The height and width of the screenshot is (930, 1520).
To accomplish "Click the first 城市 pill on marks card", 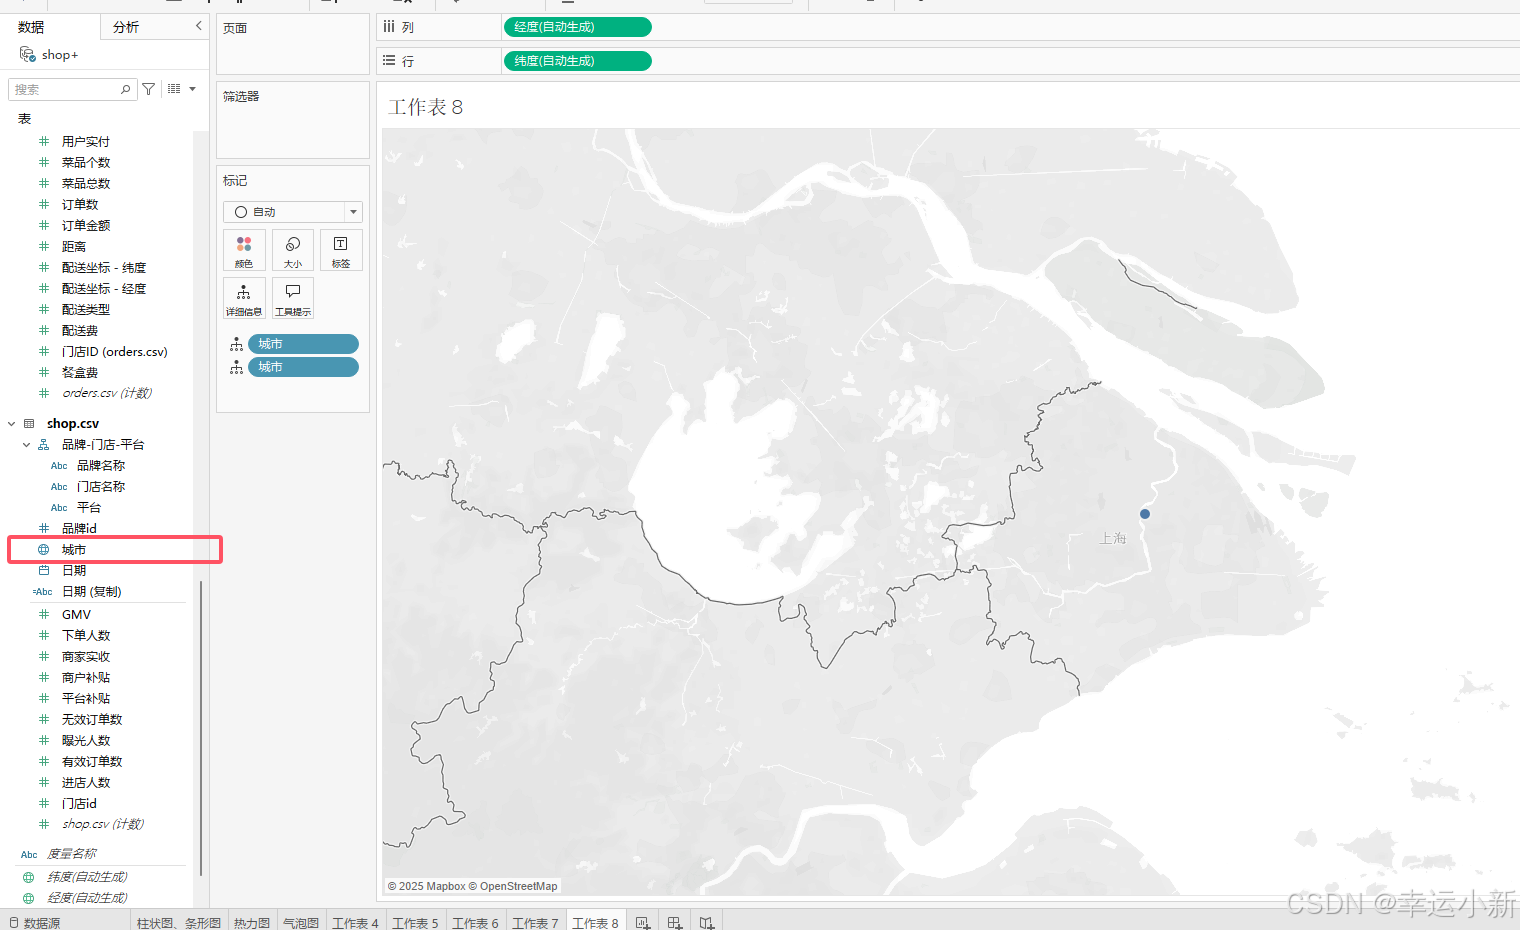I will coord(303,344).
